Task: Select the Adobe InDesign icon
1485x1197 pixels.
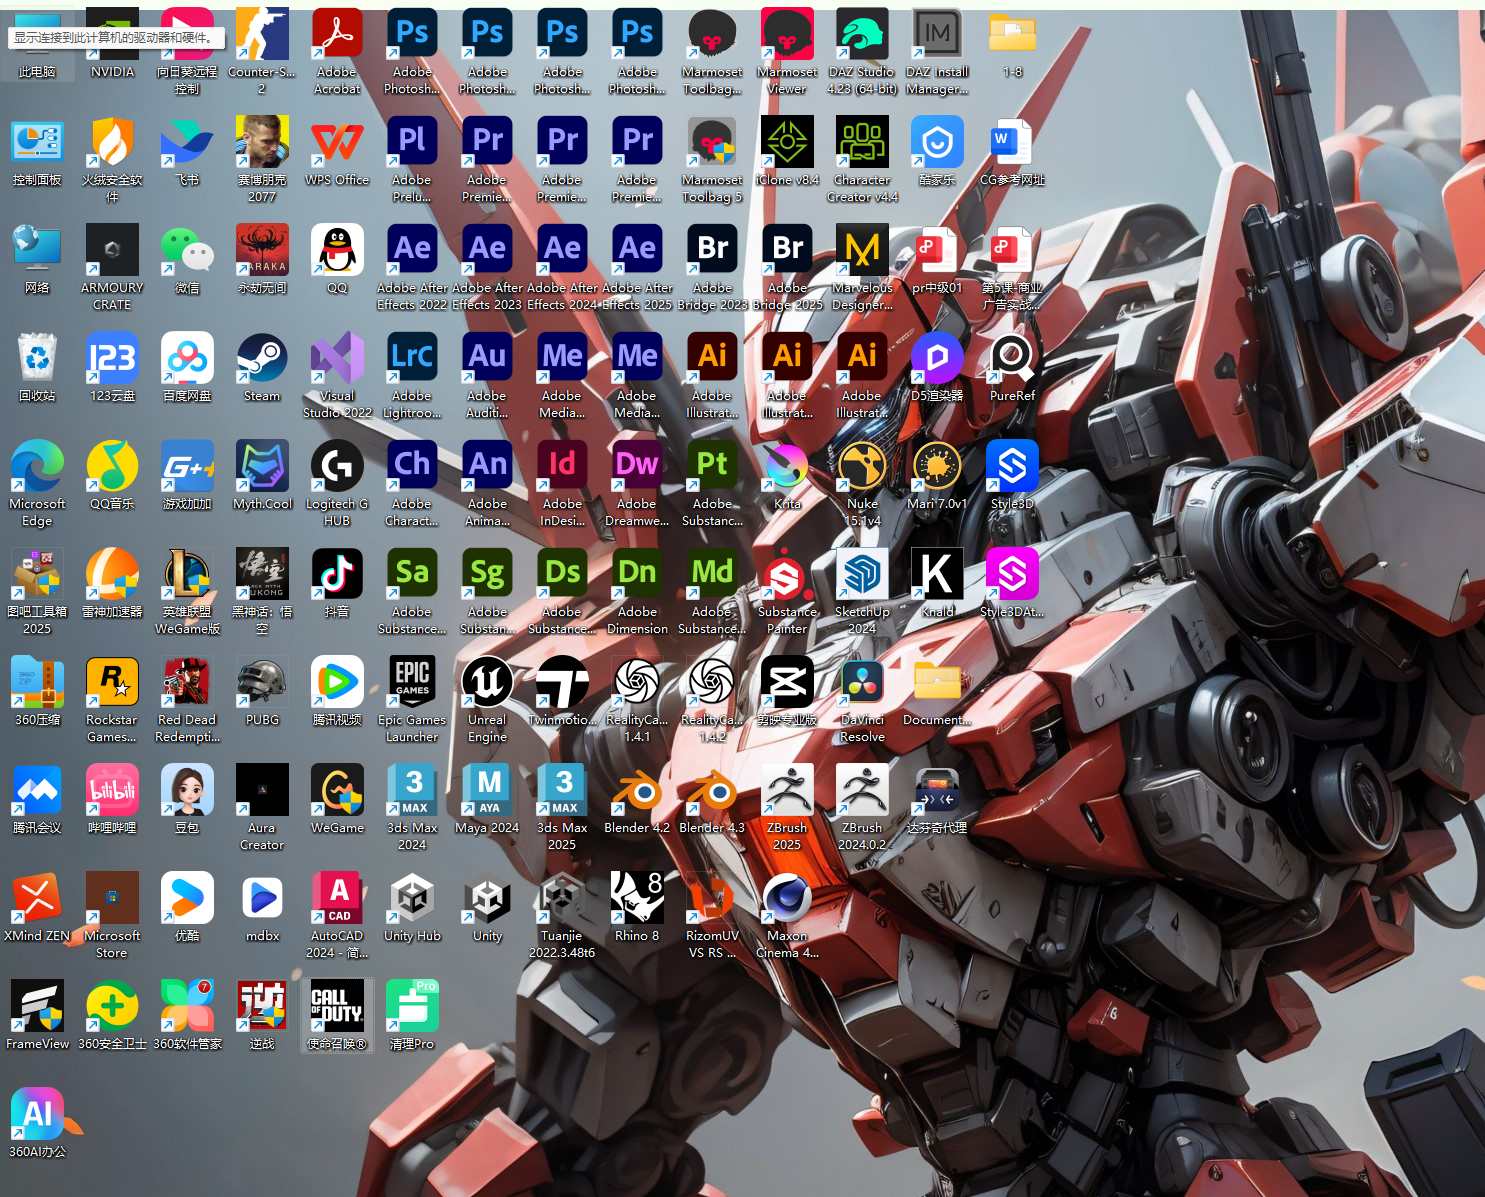Action: pyautogui.click(x=562, y=484)
